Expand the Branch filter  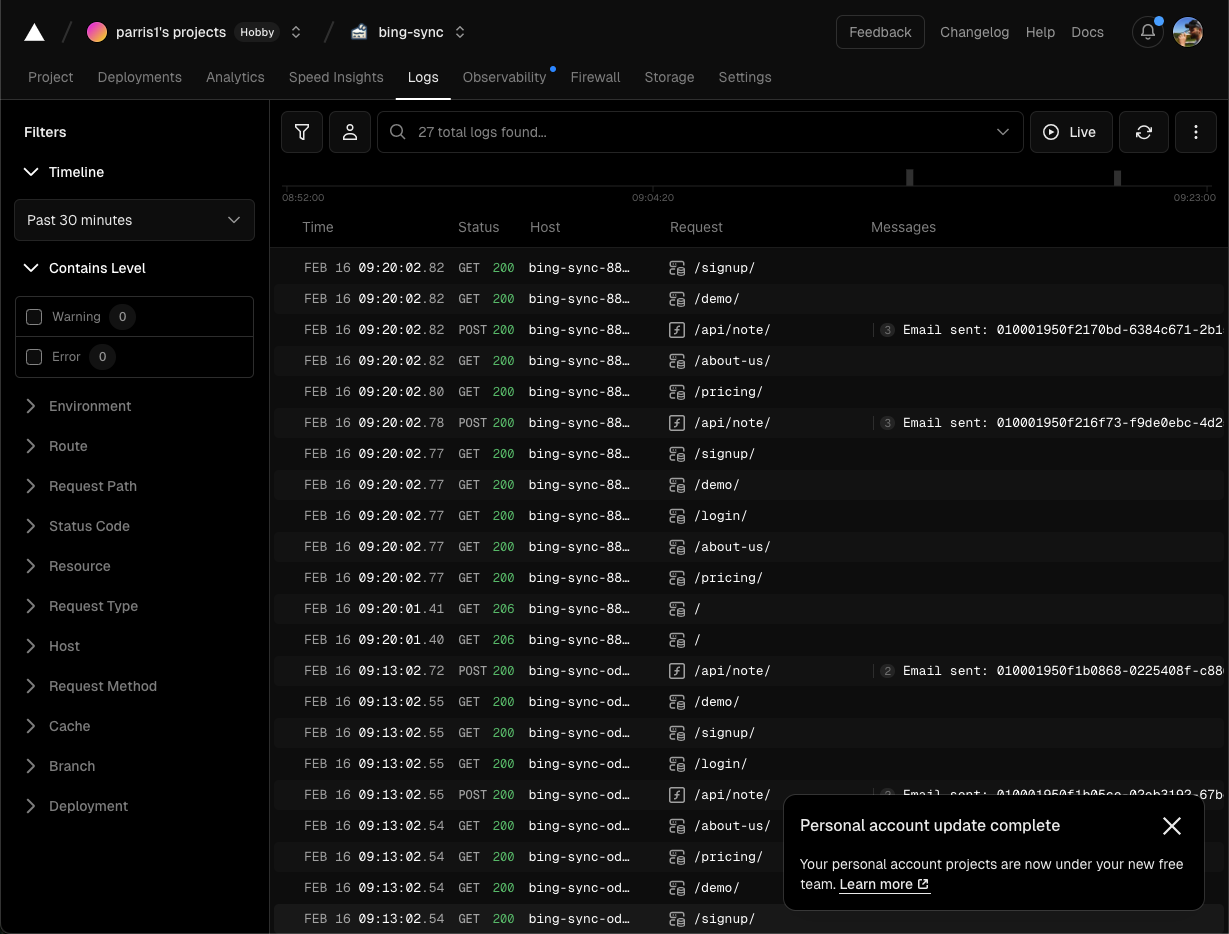tap(59, 766)
